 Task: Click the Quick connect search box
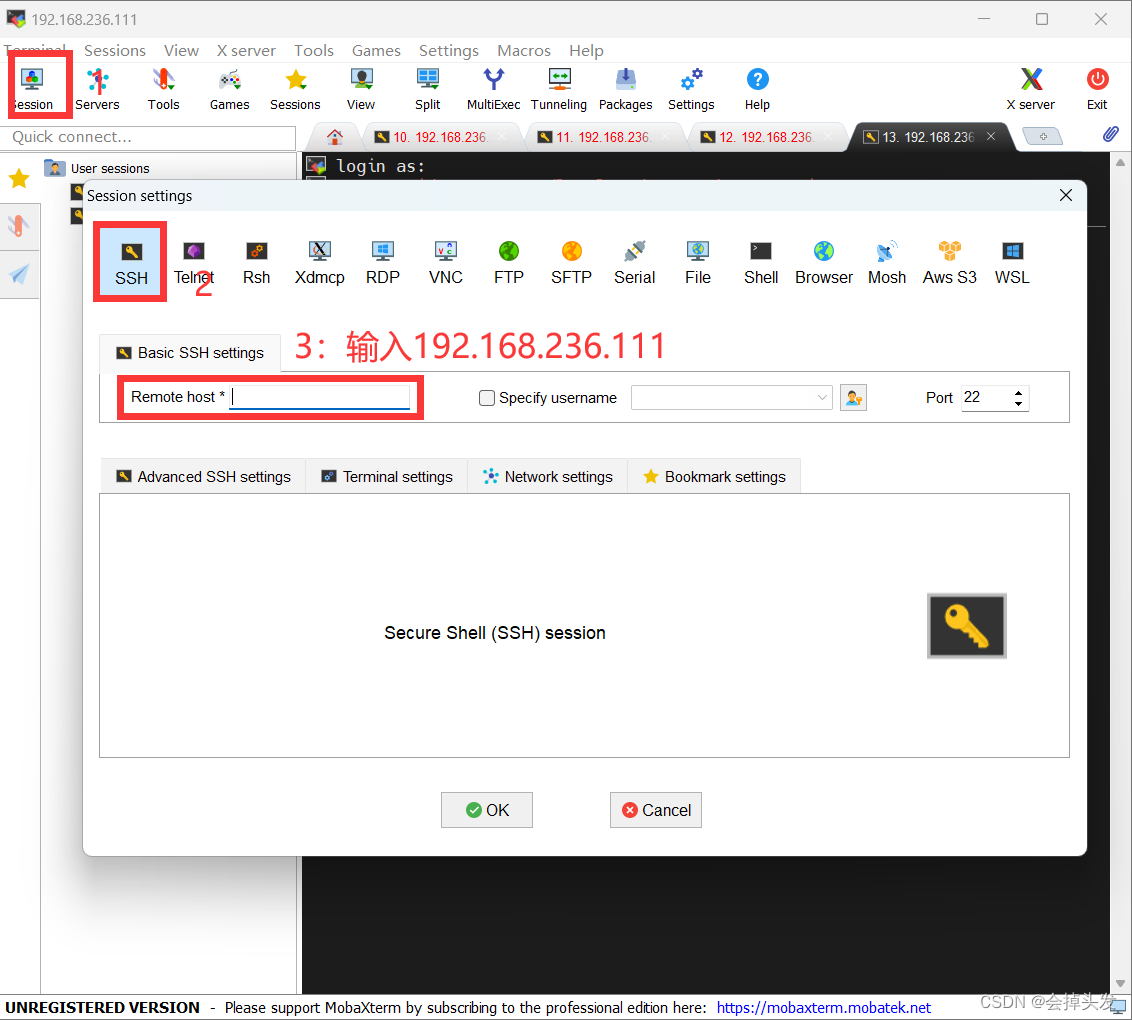pos(148,137)
